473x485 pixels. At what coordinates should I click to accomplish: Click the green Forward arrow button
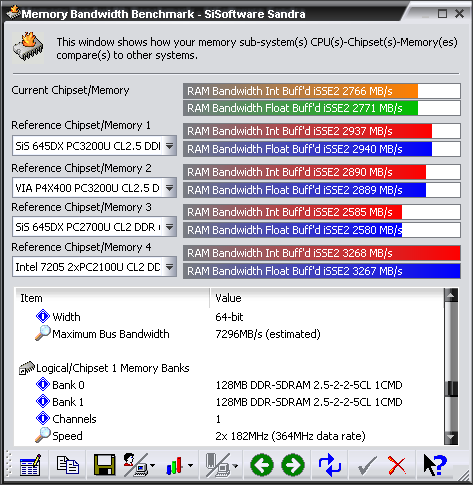point(293,465)
